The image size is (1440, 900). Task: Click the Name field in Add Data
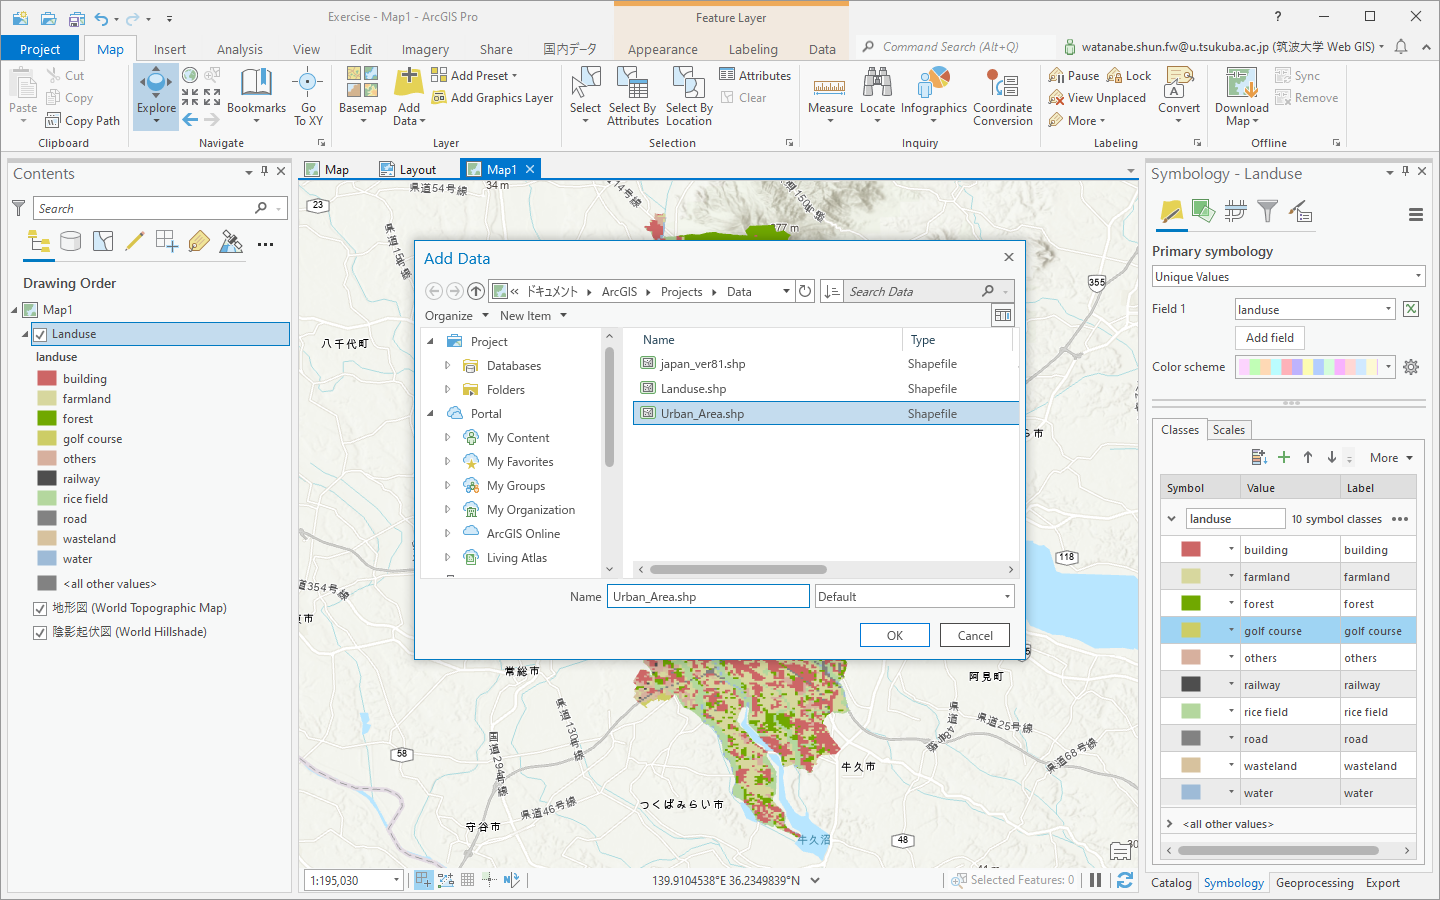pos(708,597)
